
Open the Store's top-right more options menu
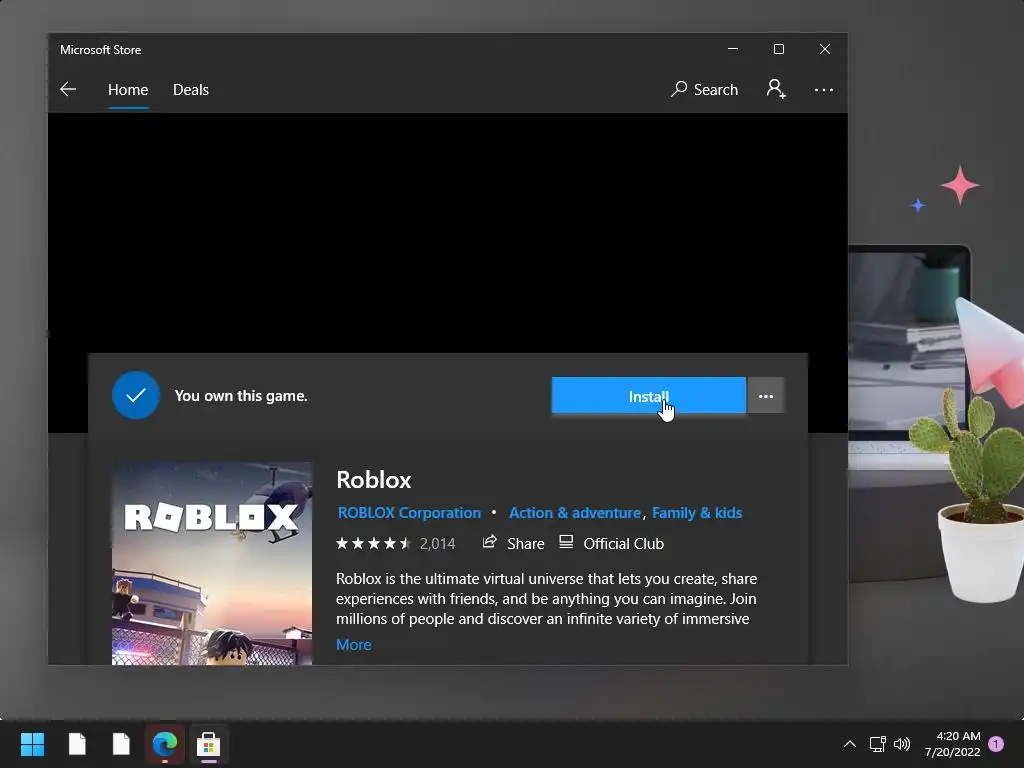824,89
